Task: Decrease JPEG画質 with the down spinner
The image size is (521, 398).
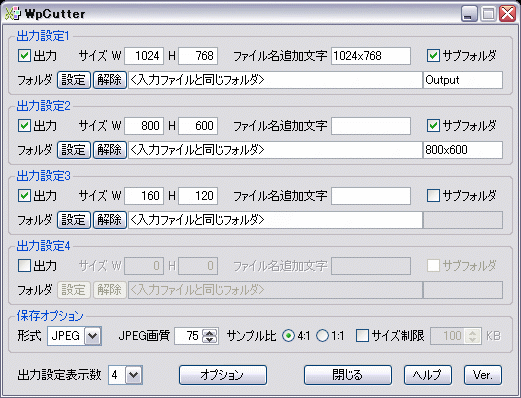Action: tap(210, 339)
